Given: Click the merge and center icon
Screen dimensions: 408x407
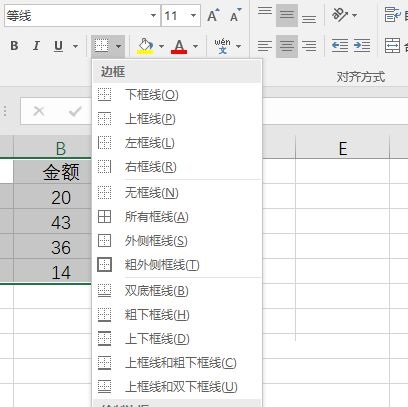Looking at the screenshot, I should pyautogui.click(x=393, y=46).
